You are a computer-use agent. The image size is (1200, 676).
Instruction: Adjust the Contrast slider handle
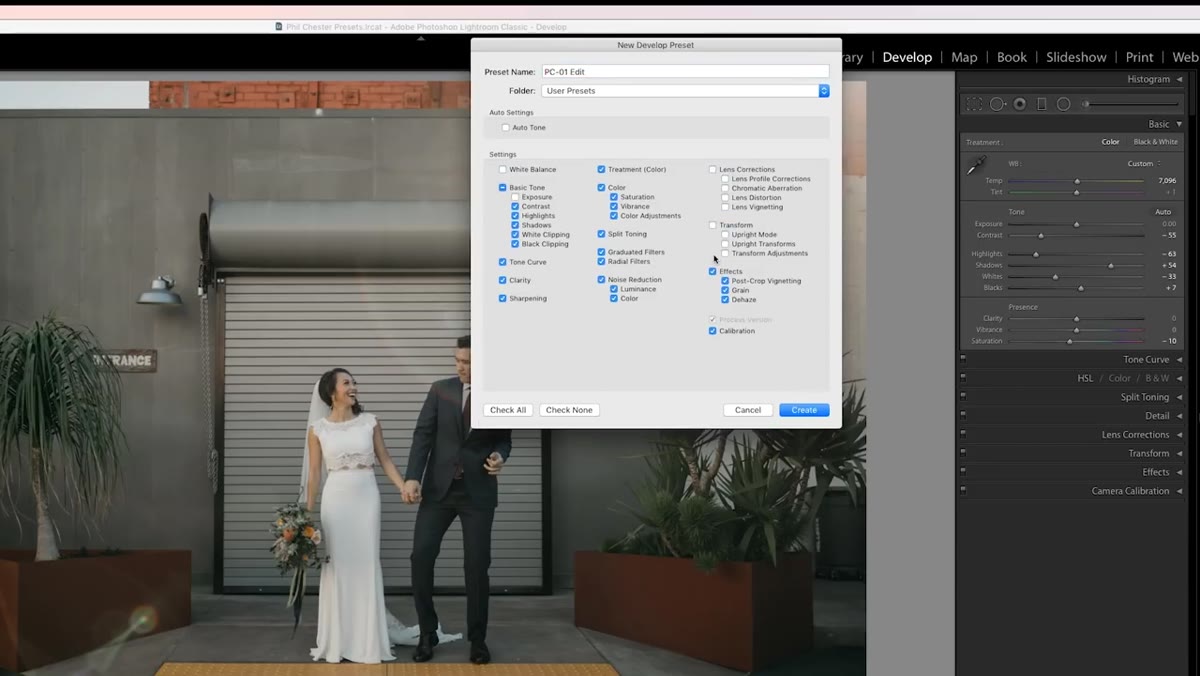click(1041, 236)
